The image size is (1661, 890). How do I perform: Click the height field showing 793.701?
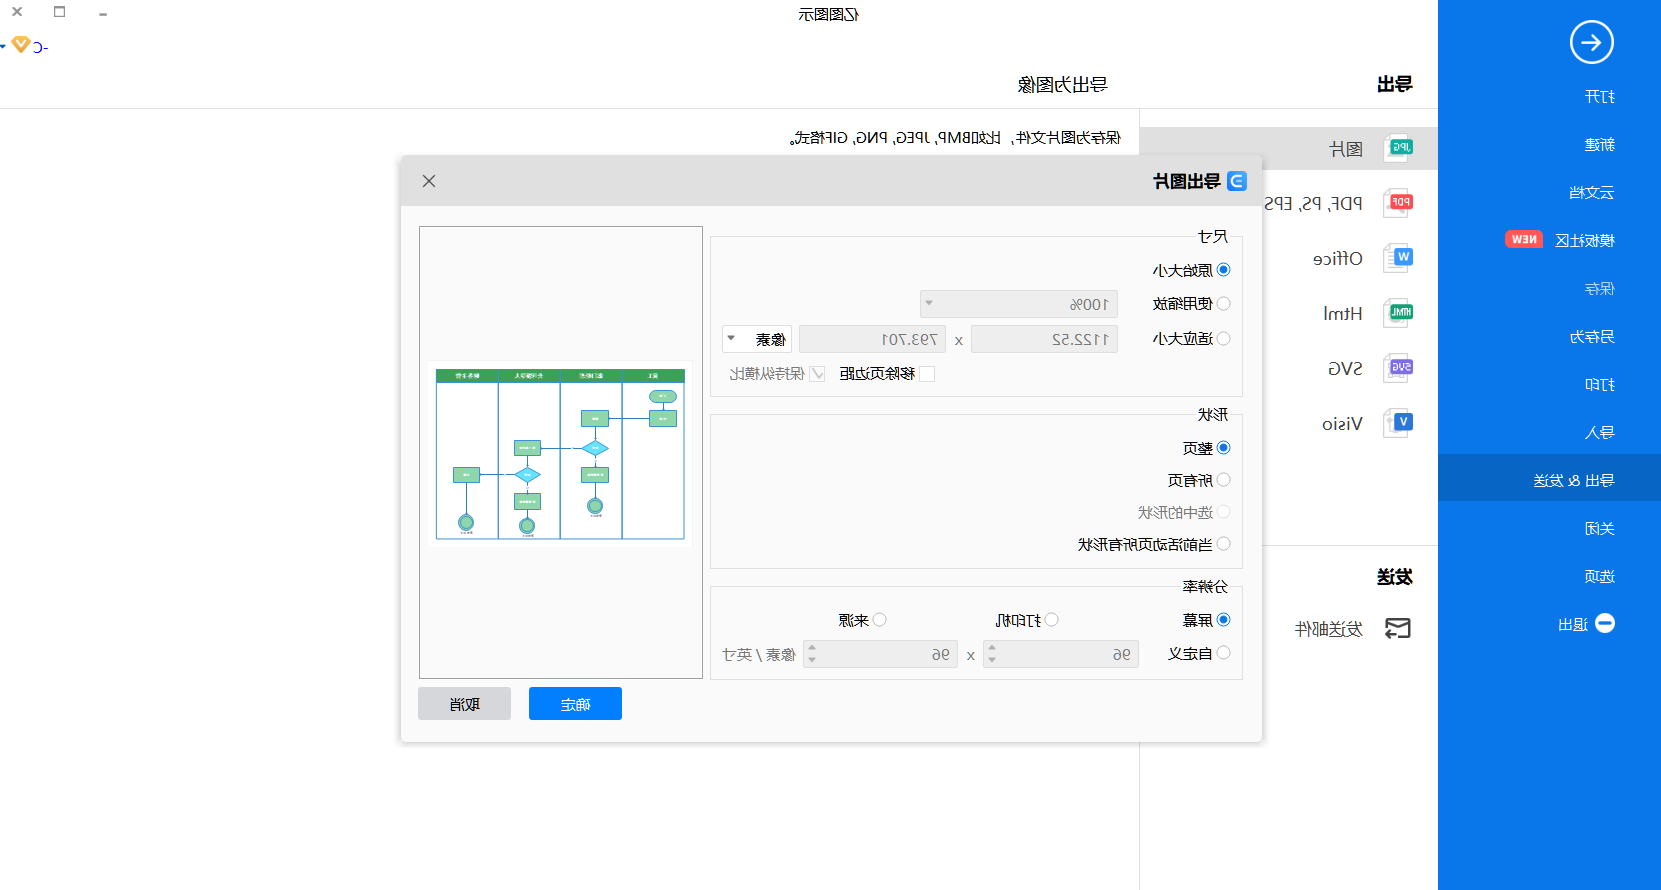[x=872, y=339]
